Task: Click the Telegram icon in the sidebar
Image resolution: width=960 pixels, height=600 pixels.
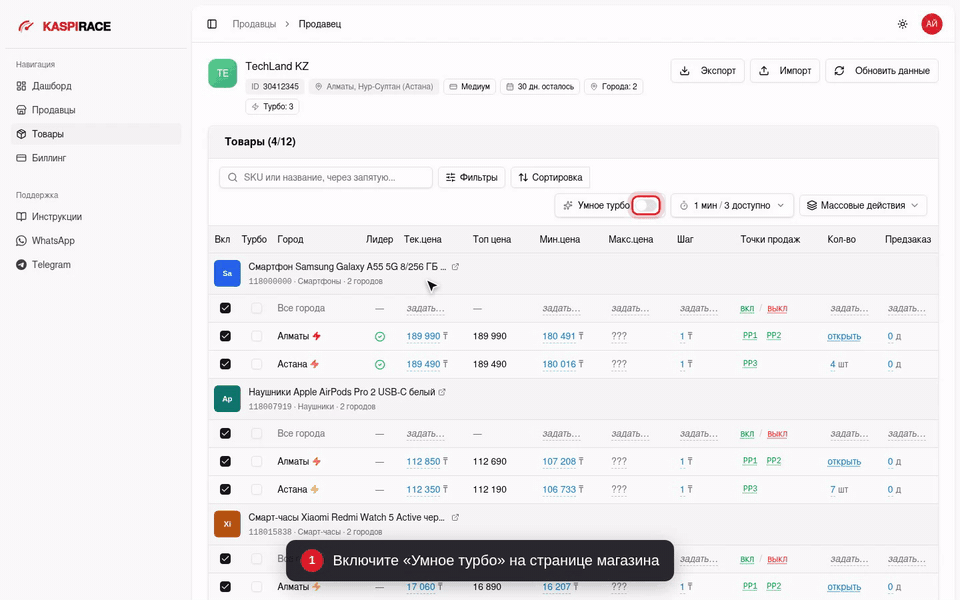Action: pyautogui.click(x=21, y=264)
